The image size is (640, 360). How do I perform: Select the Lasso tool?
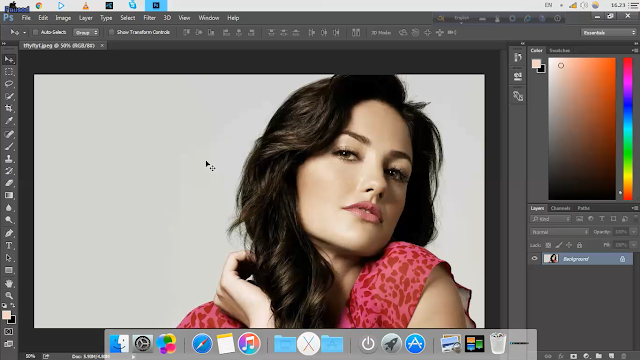[x=9, y=84]
